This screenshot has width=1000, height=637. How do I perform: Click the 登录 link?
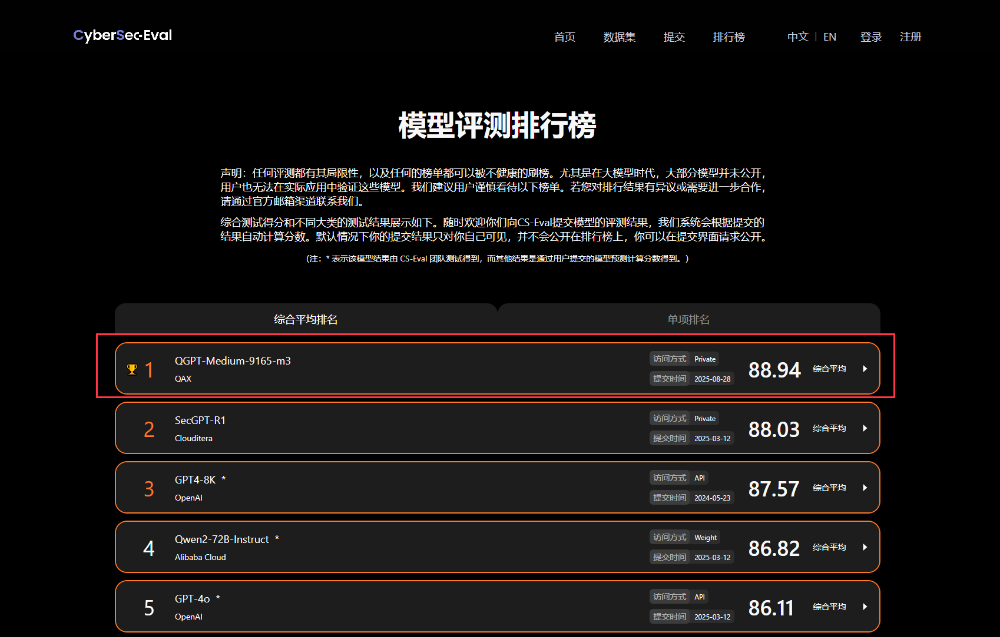pos(871,37)
